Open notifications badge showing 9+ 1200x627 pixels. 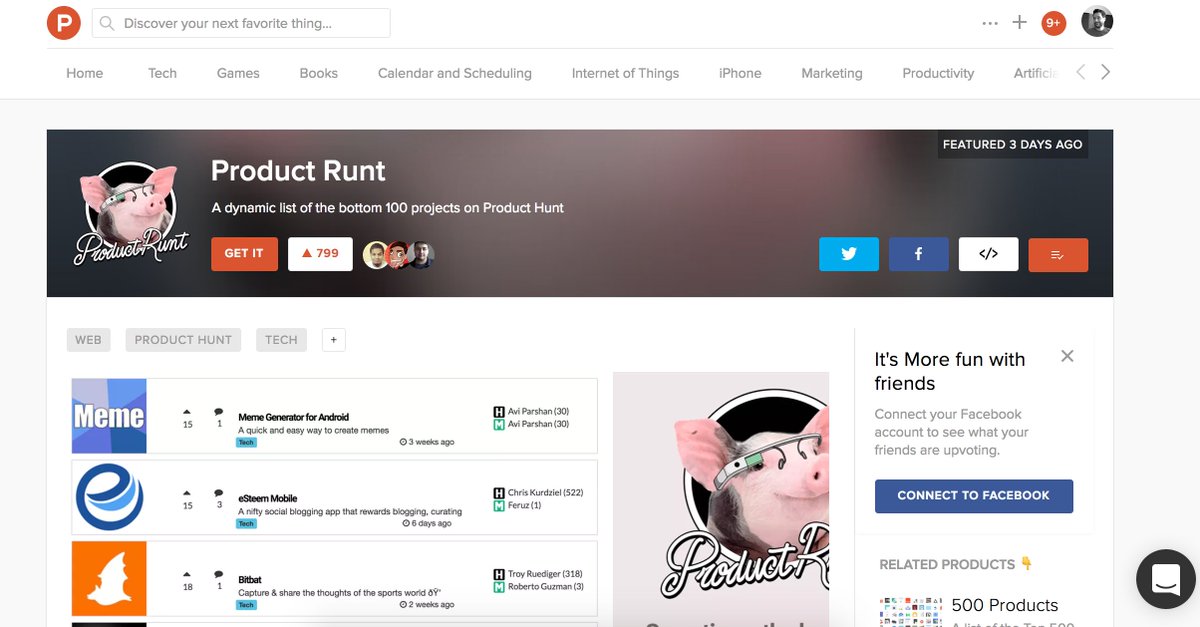[x=1053, y=23]
